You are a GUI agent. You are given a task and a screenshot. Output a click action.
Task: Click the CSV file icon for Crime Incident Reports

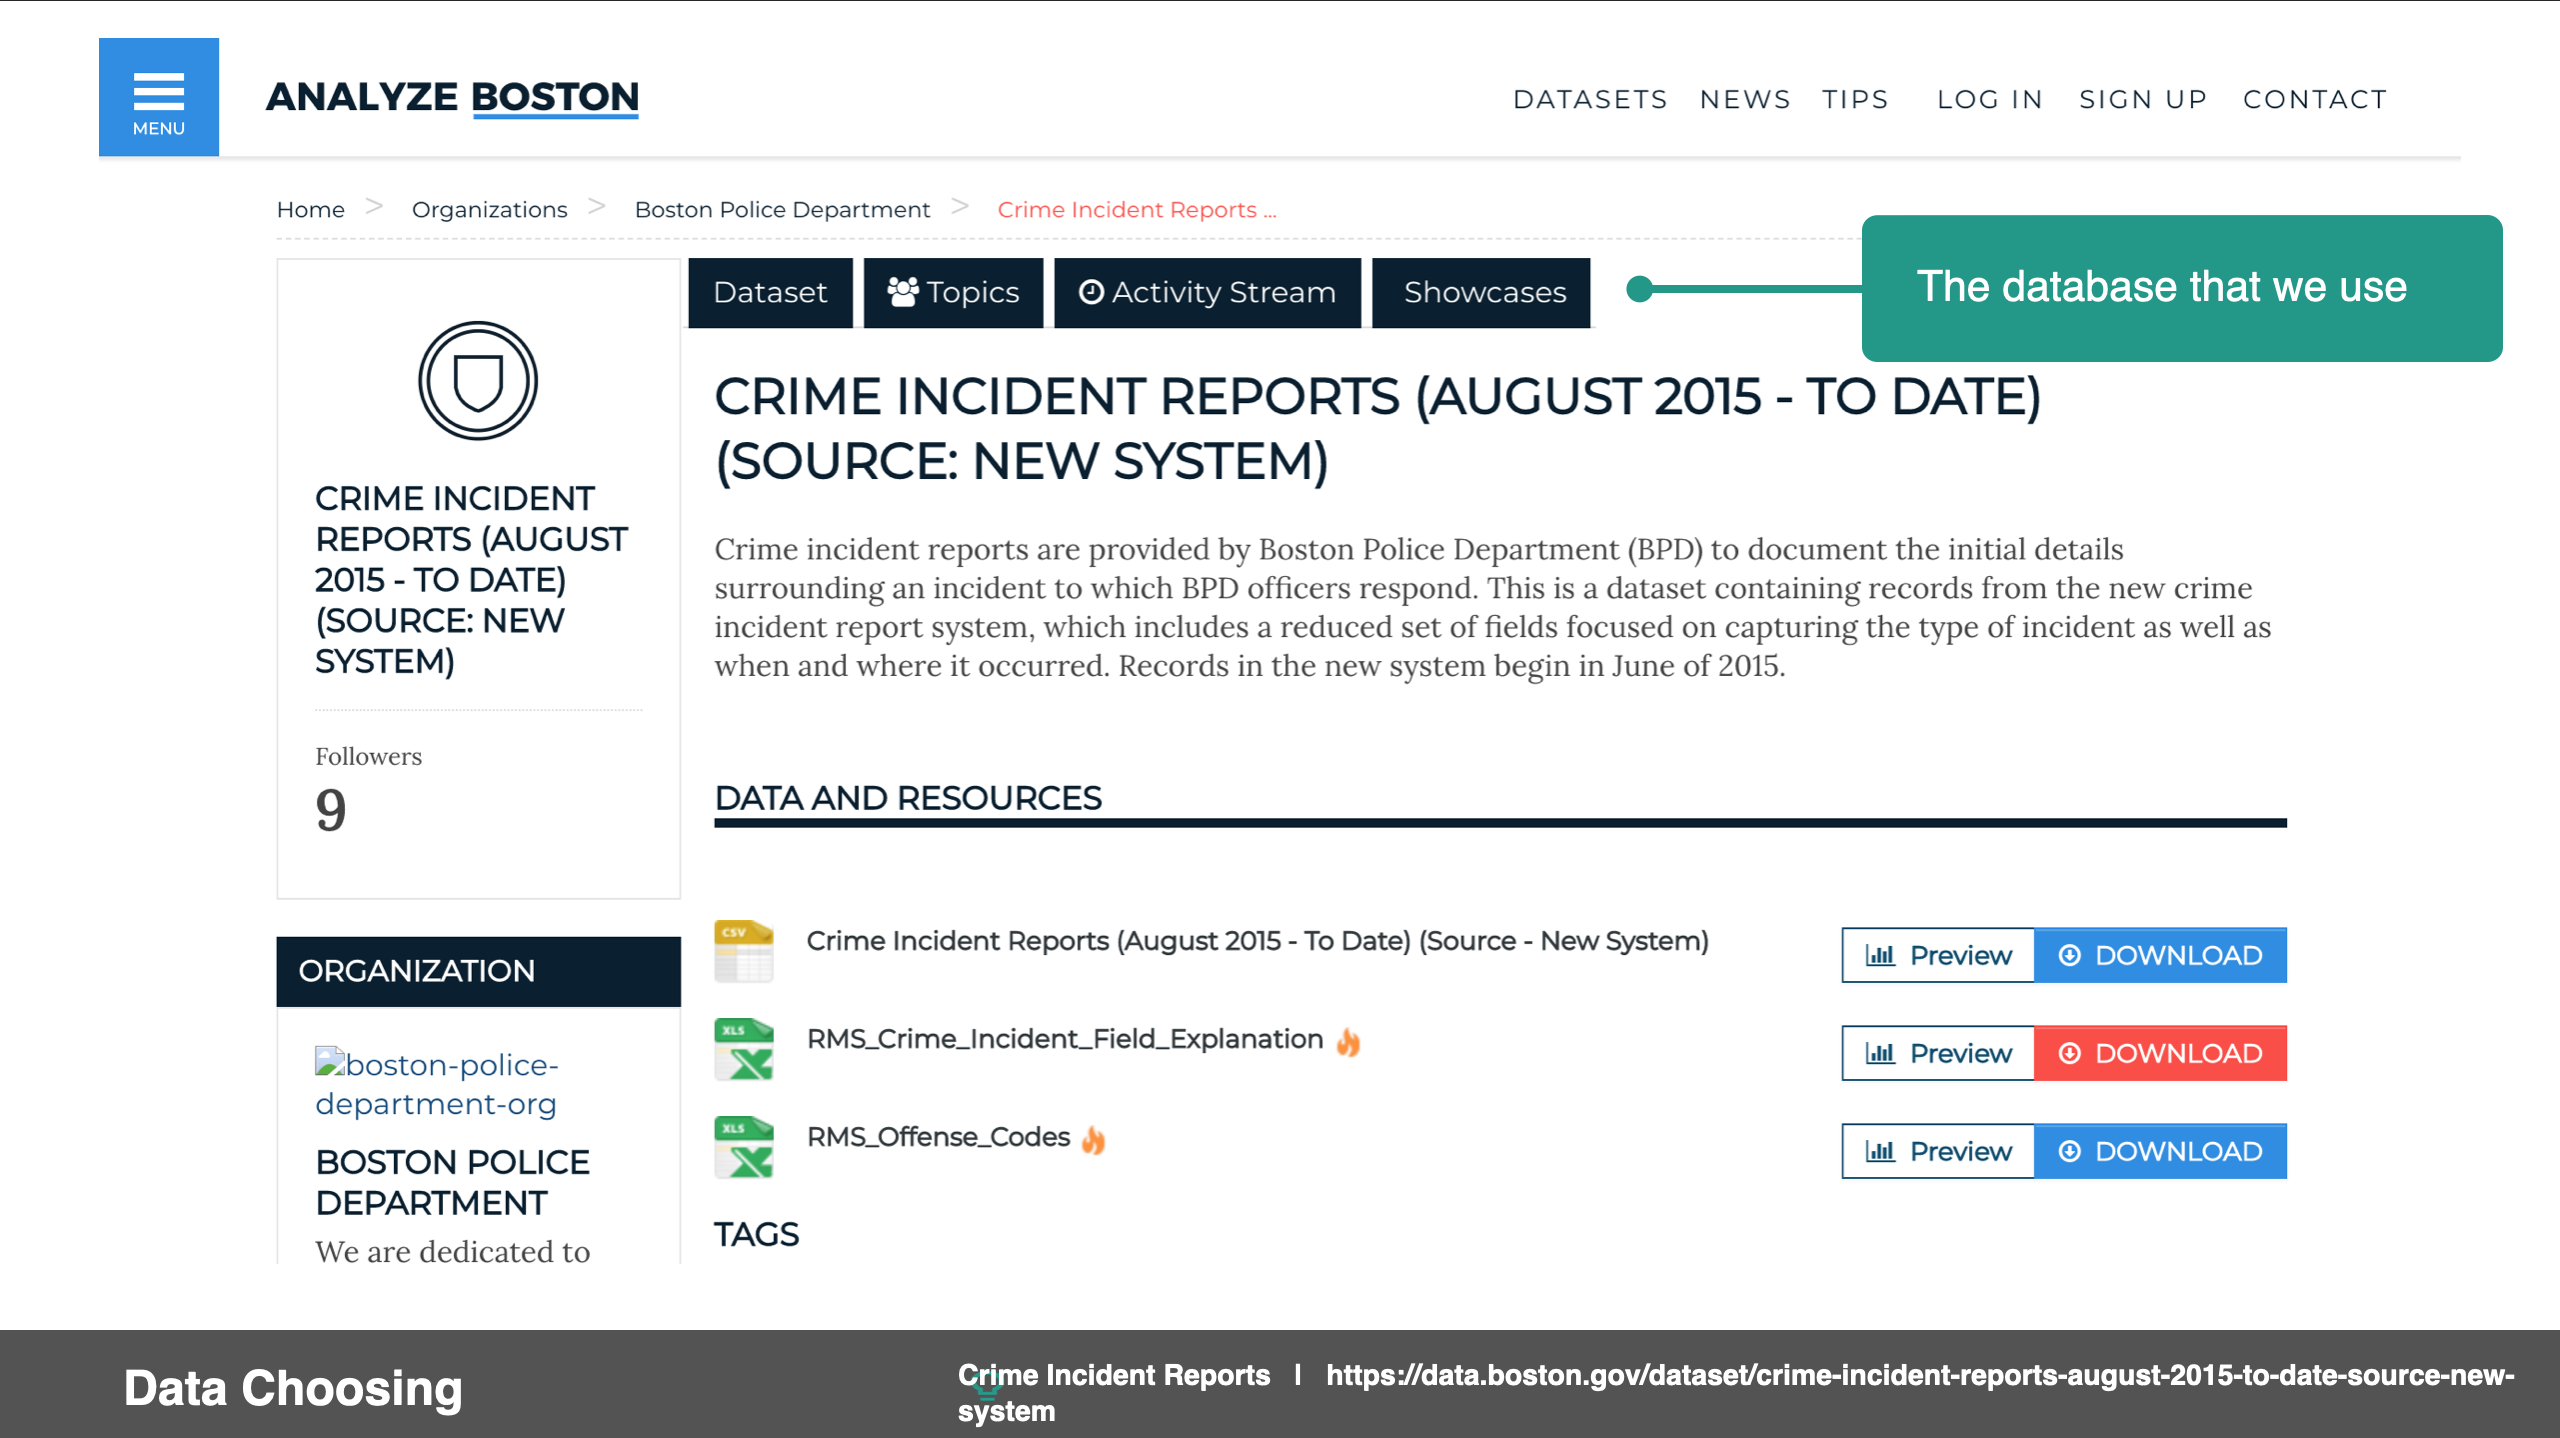(x=743, y=951)
